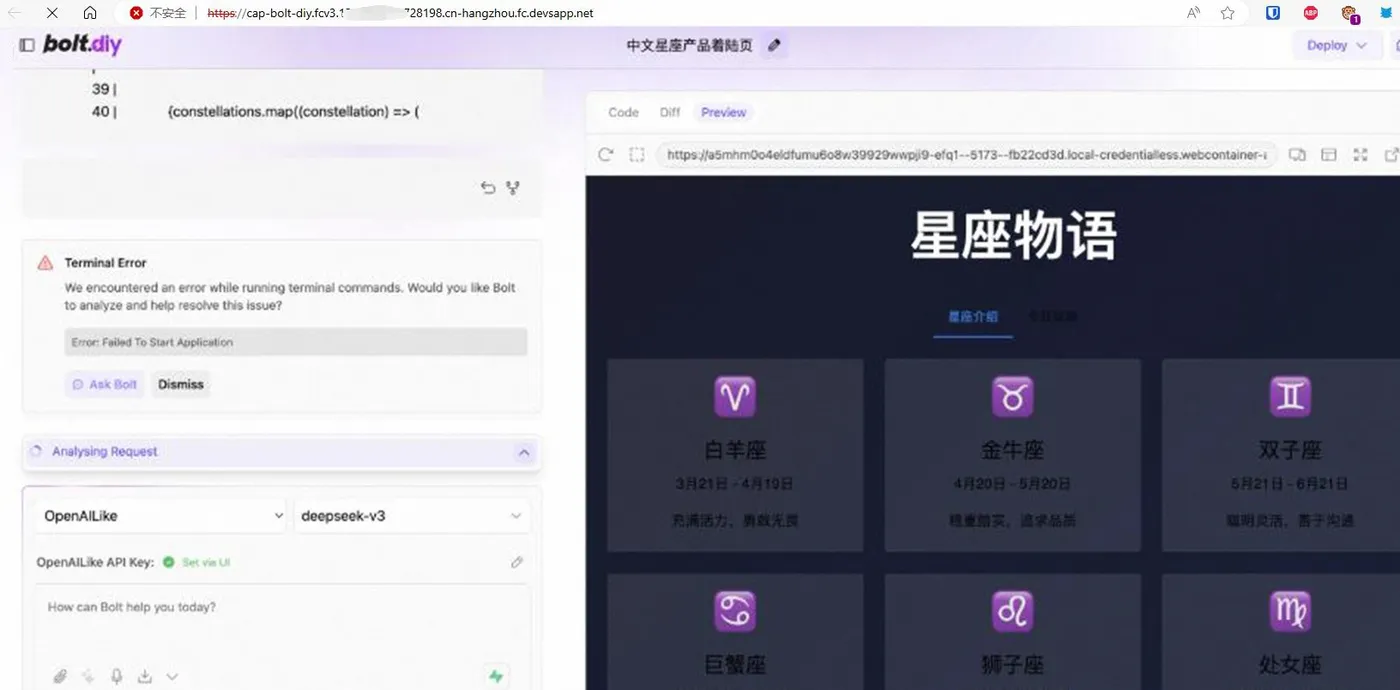Click the 狮子座 Leo card icon

pyautogui.click(x=1012, y=612)
